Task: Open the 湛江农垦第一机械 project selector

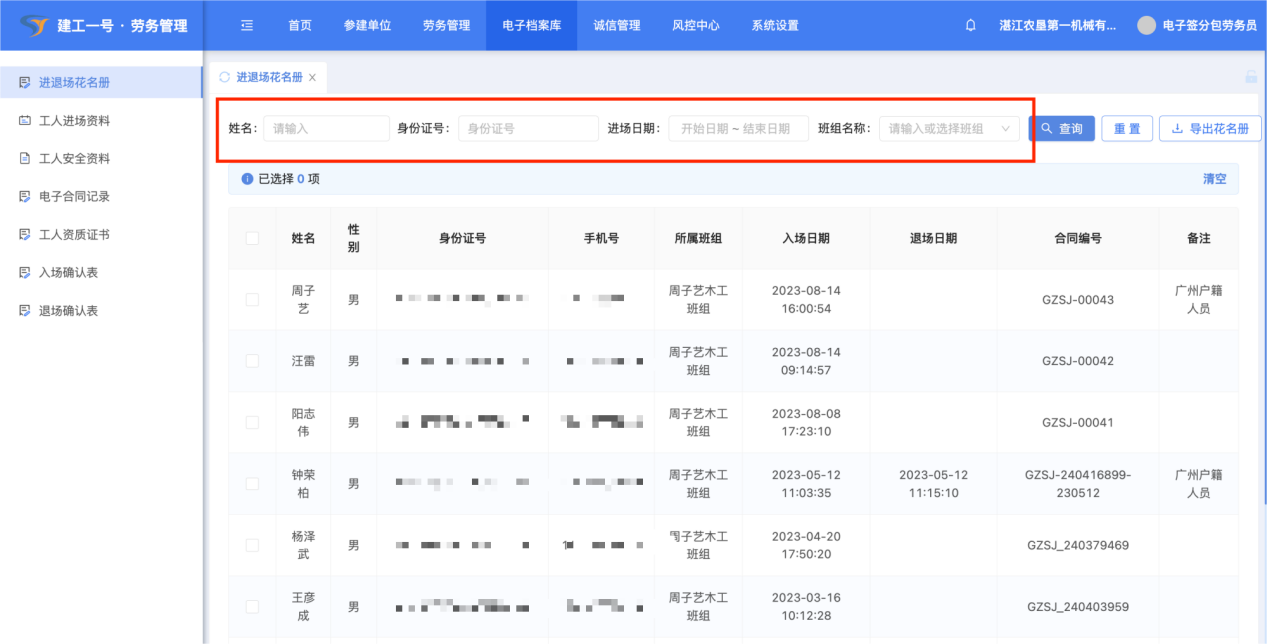Action: click(1057, 26)
